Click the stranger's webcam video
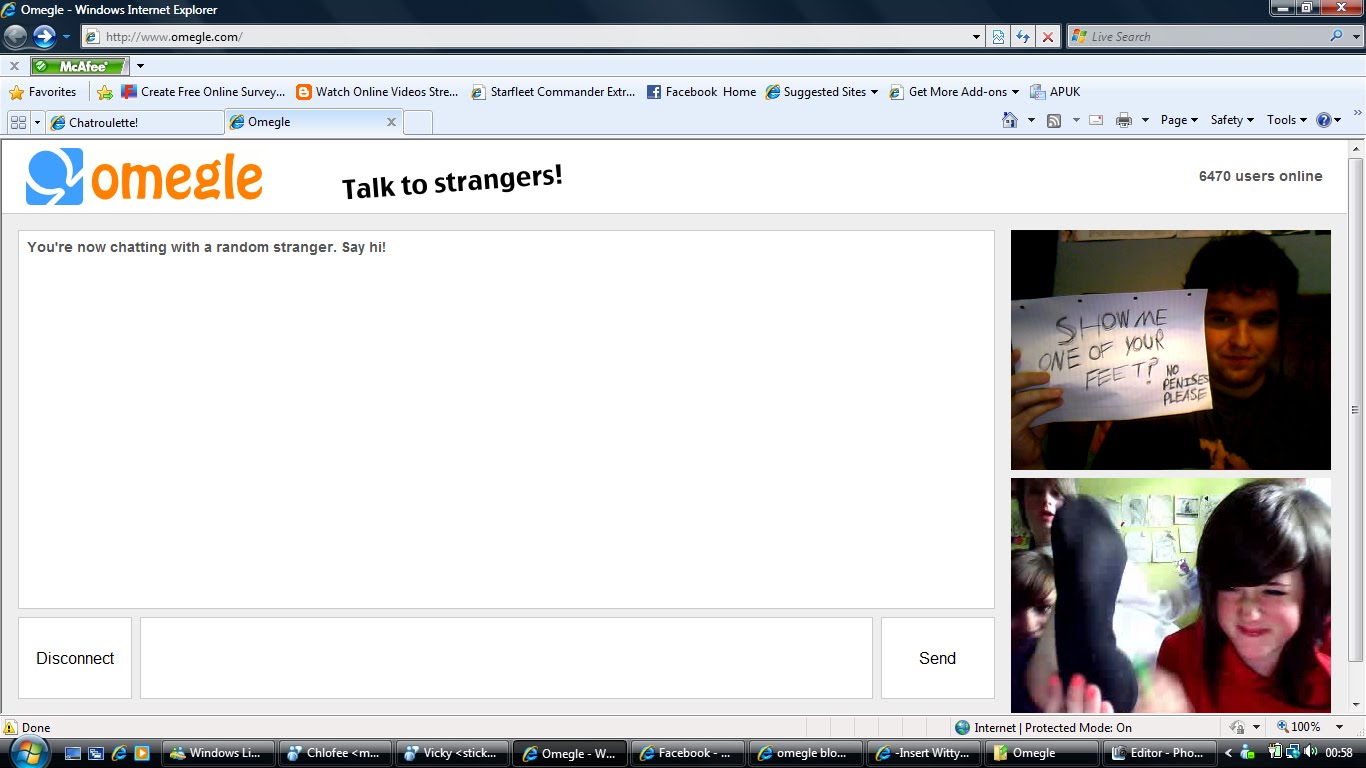 pyautogui.click(x=1171, y=350)
